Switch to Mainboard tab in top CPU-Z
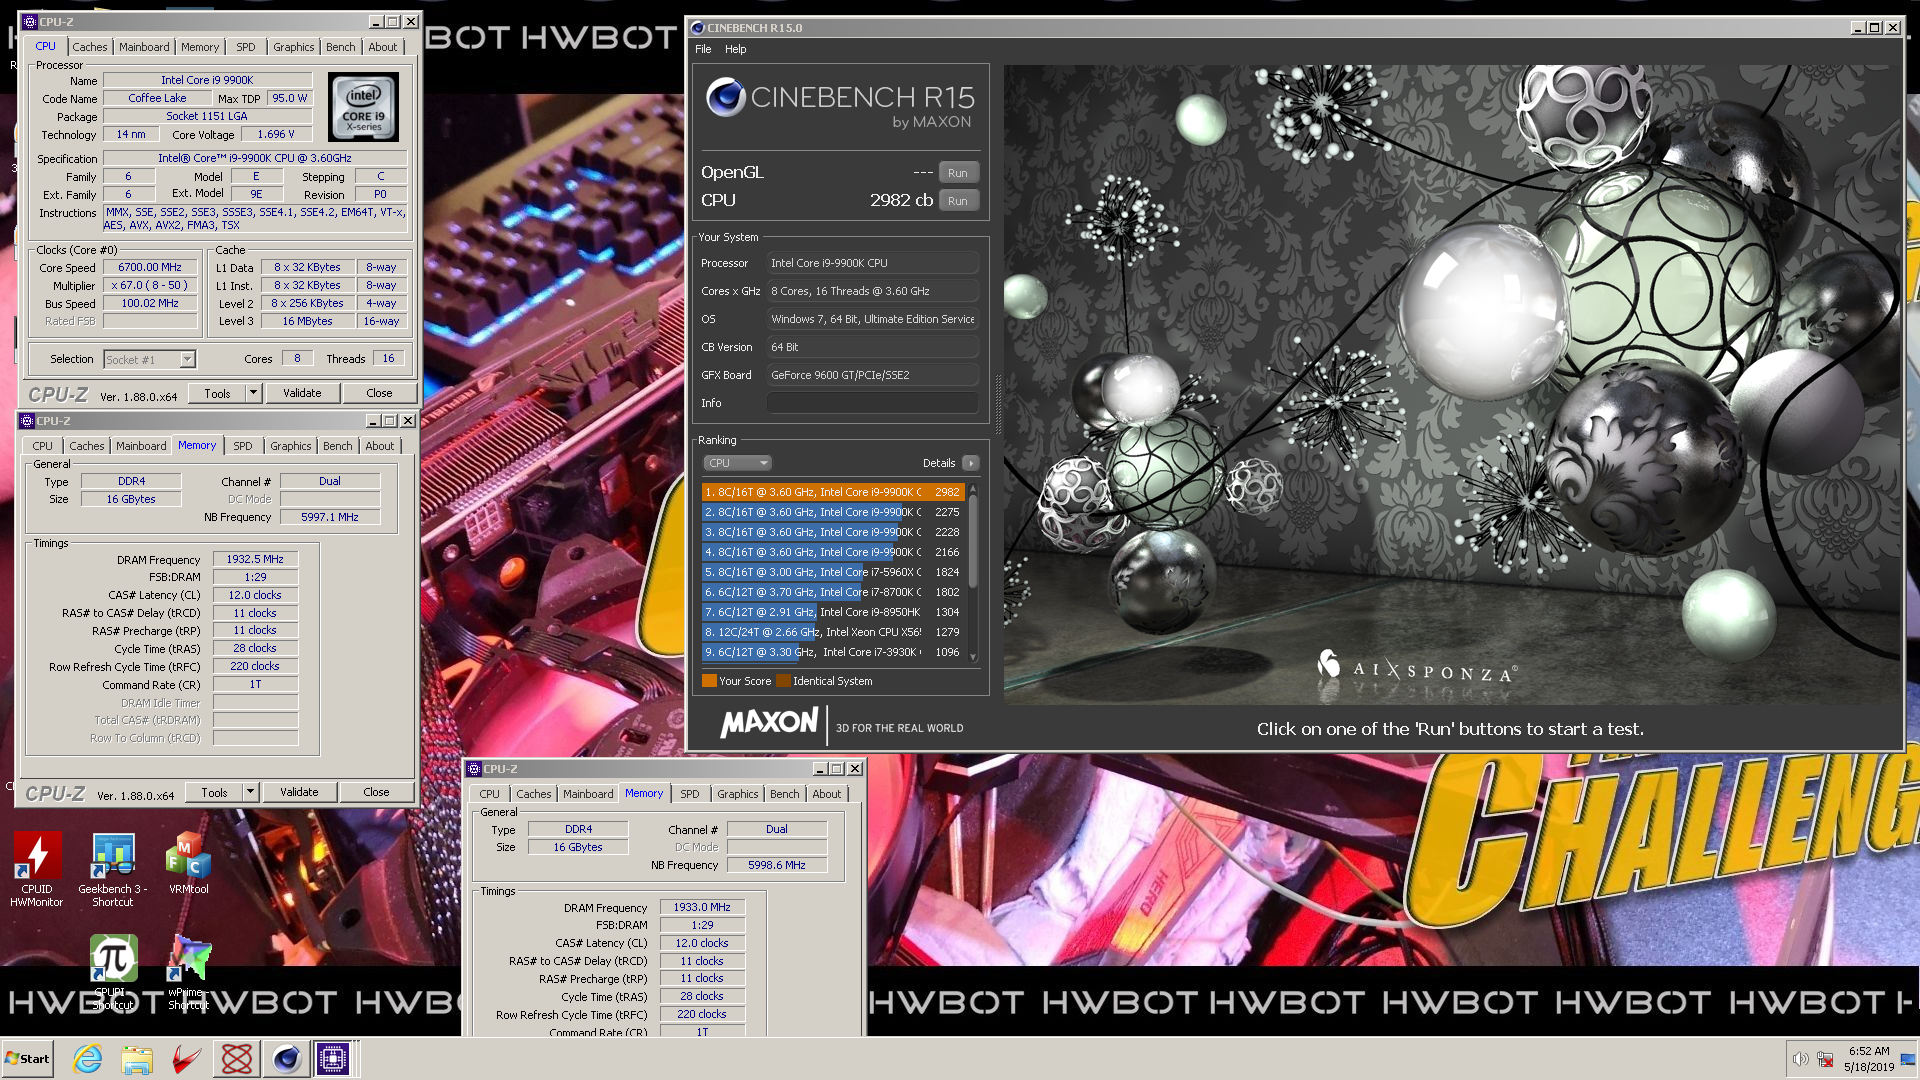Screen dimensions: 1920x1080 [x=144, y=47]
